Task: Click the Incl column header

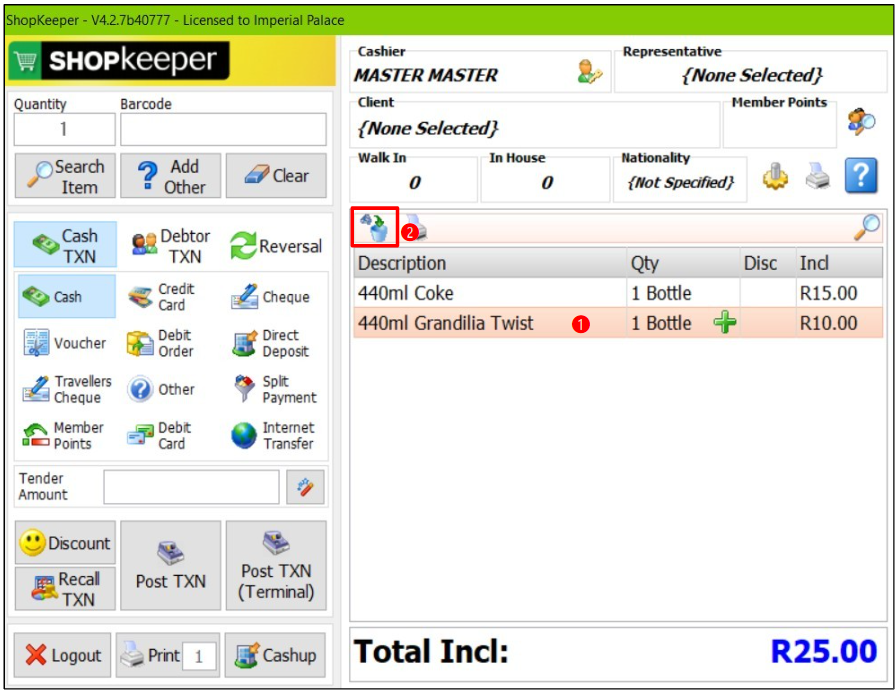Action: point(839,263)
